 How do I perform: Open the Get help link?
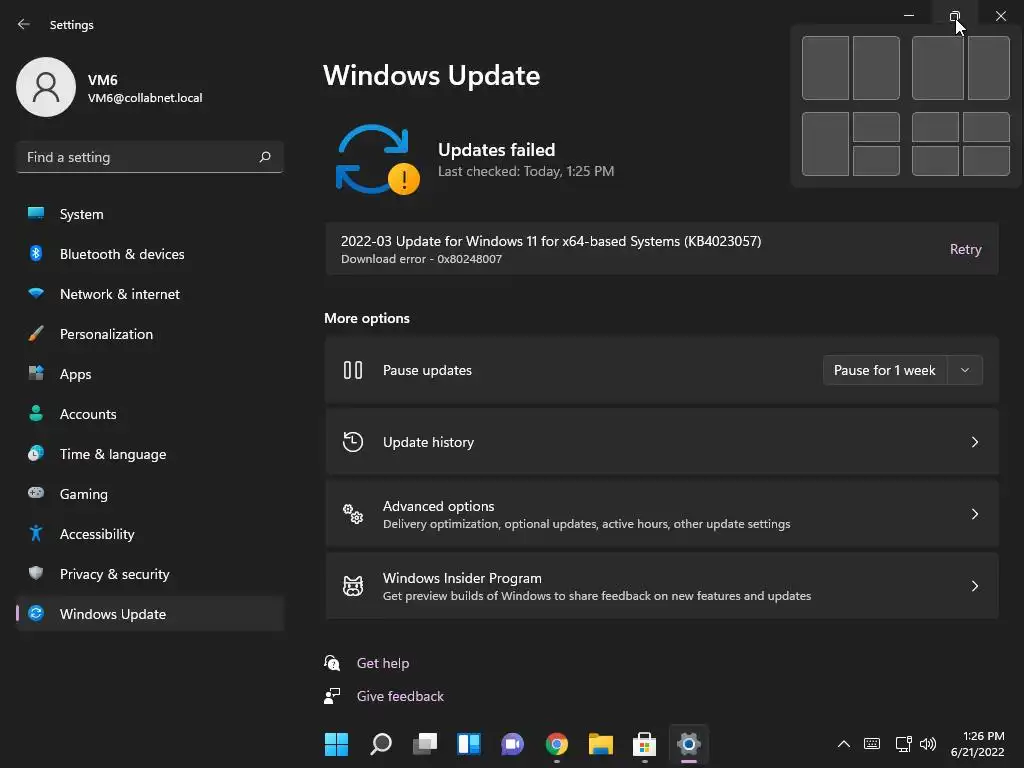pyautogui.click(x=383, y=663)
